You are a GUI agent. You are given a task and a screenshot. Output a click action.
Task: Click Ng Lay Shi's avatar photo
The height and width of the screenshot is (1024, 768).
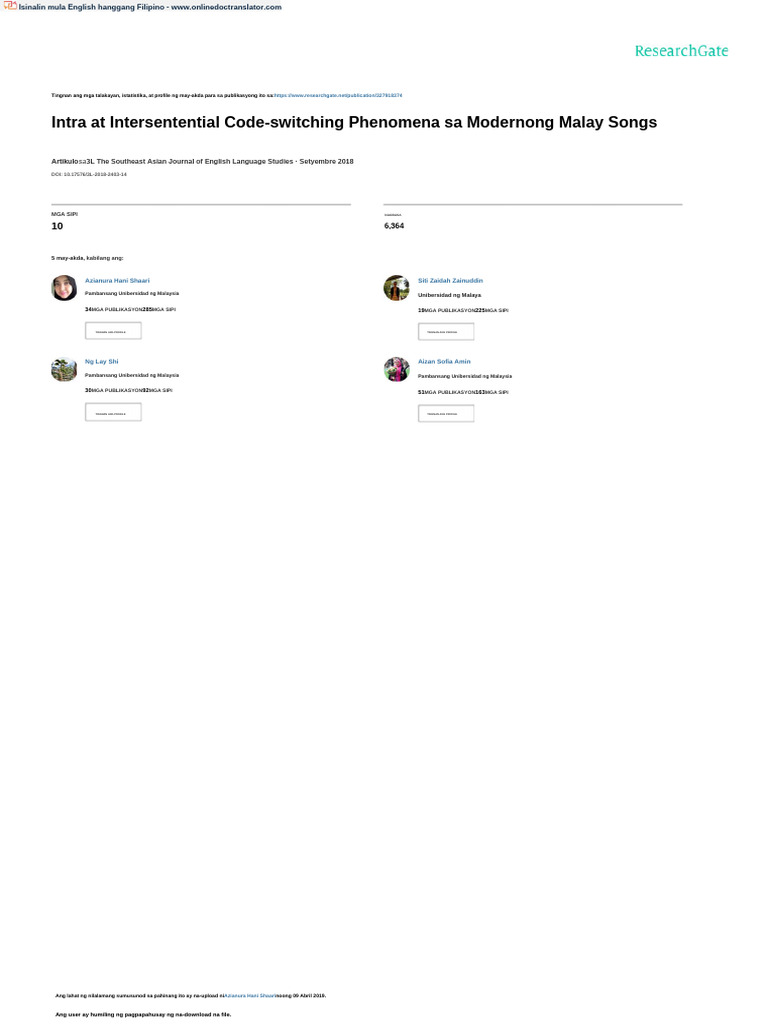click(x=64, y=369)
